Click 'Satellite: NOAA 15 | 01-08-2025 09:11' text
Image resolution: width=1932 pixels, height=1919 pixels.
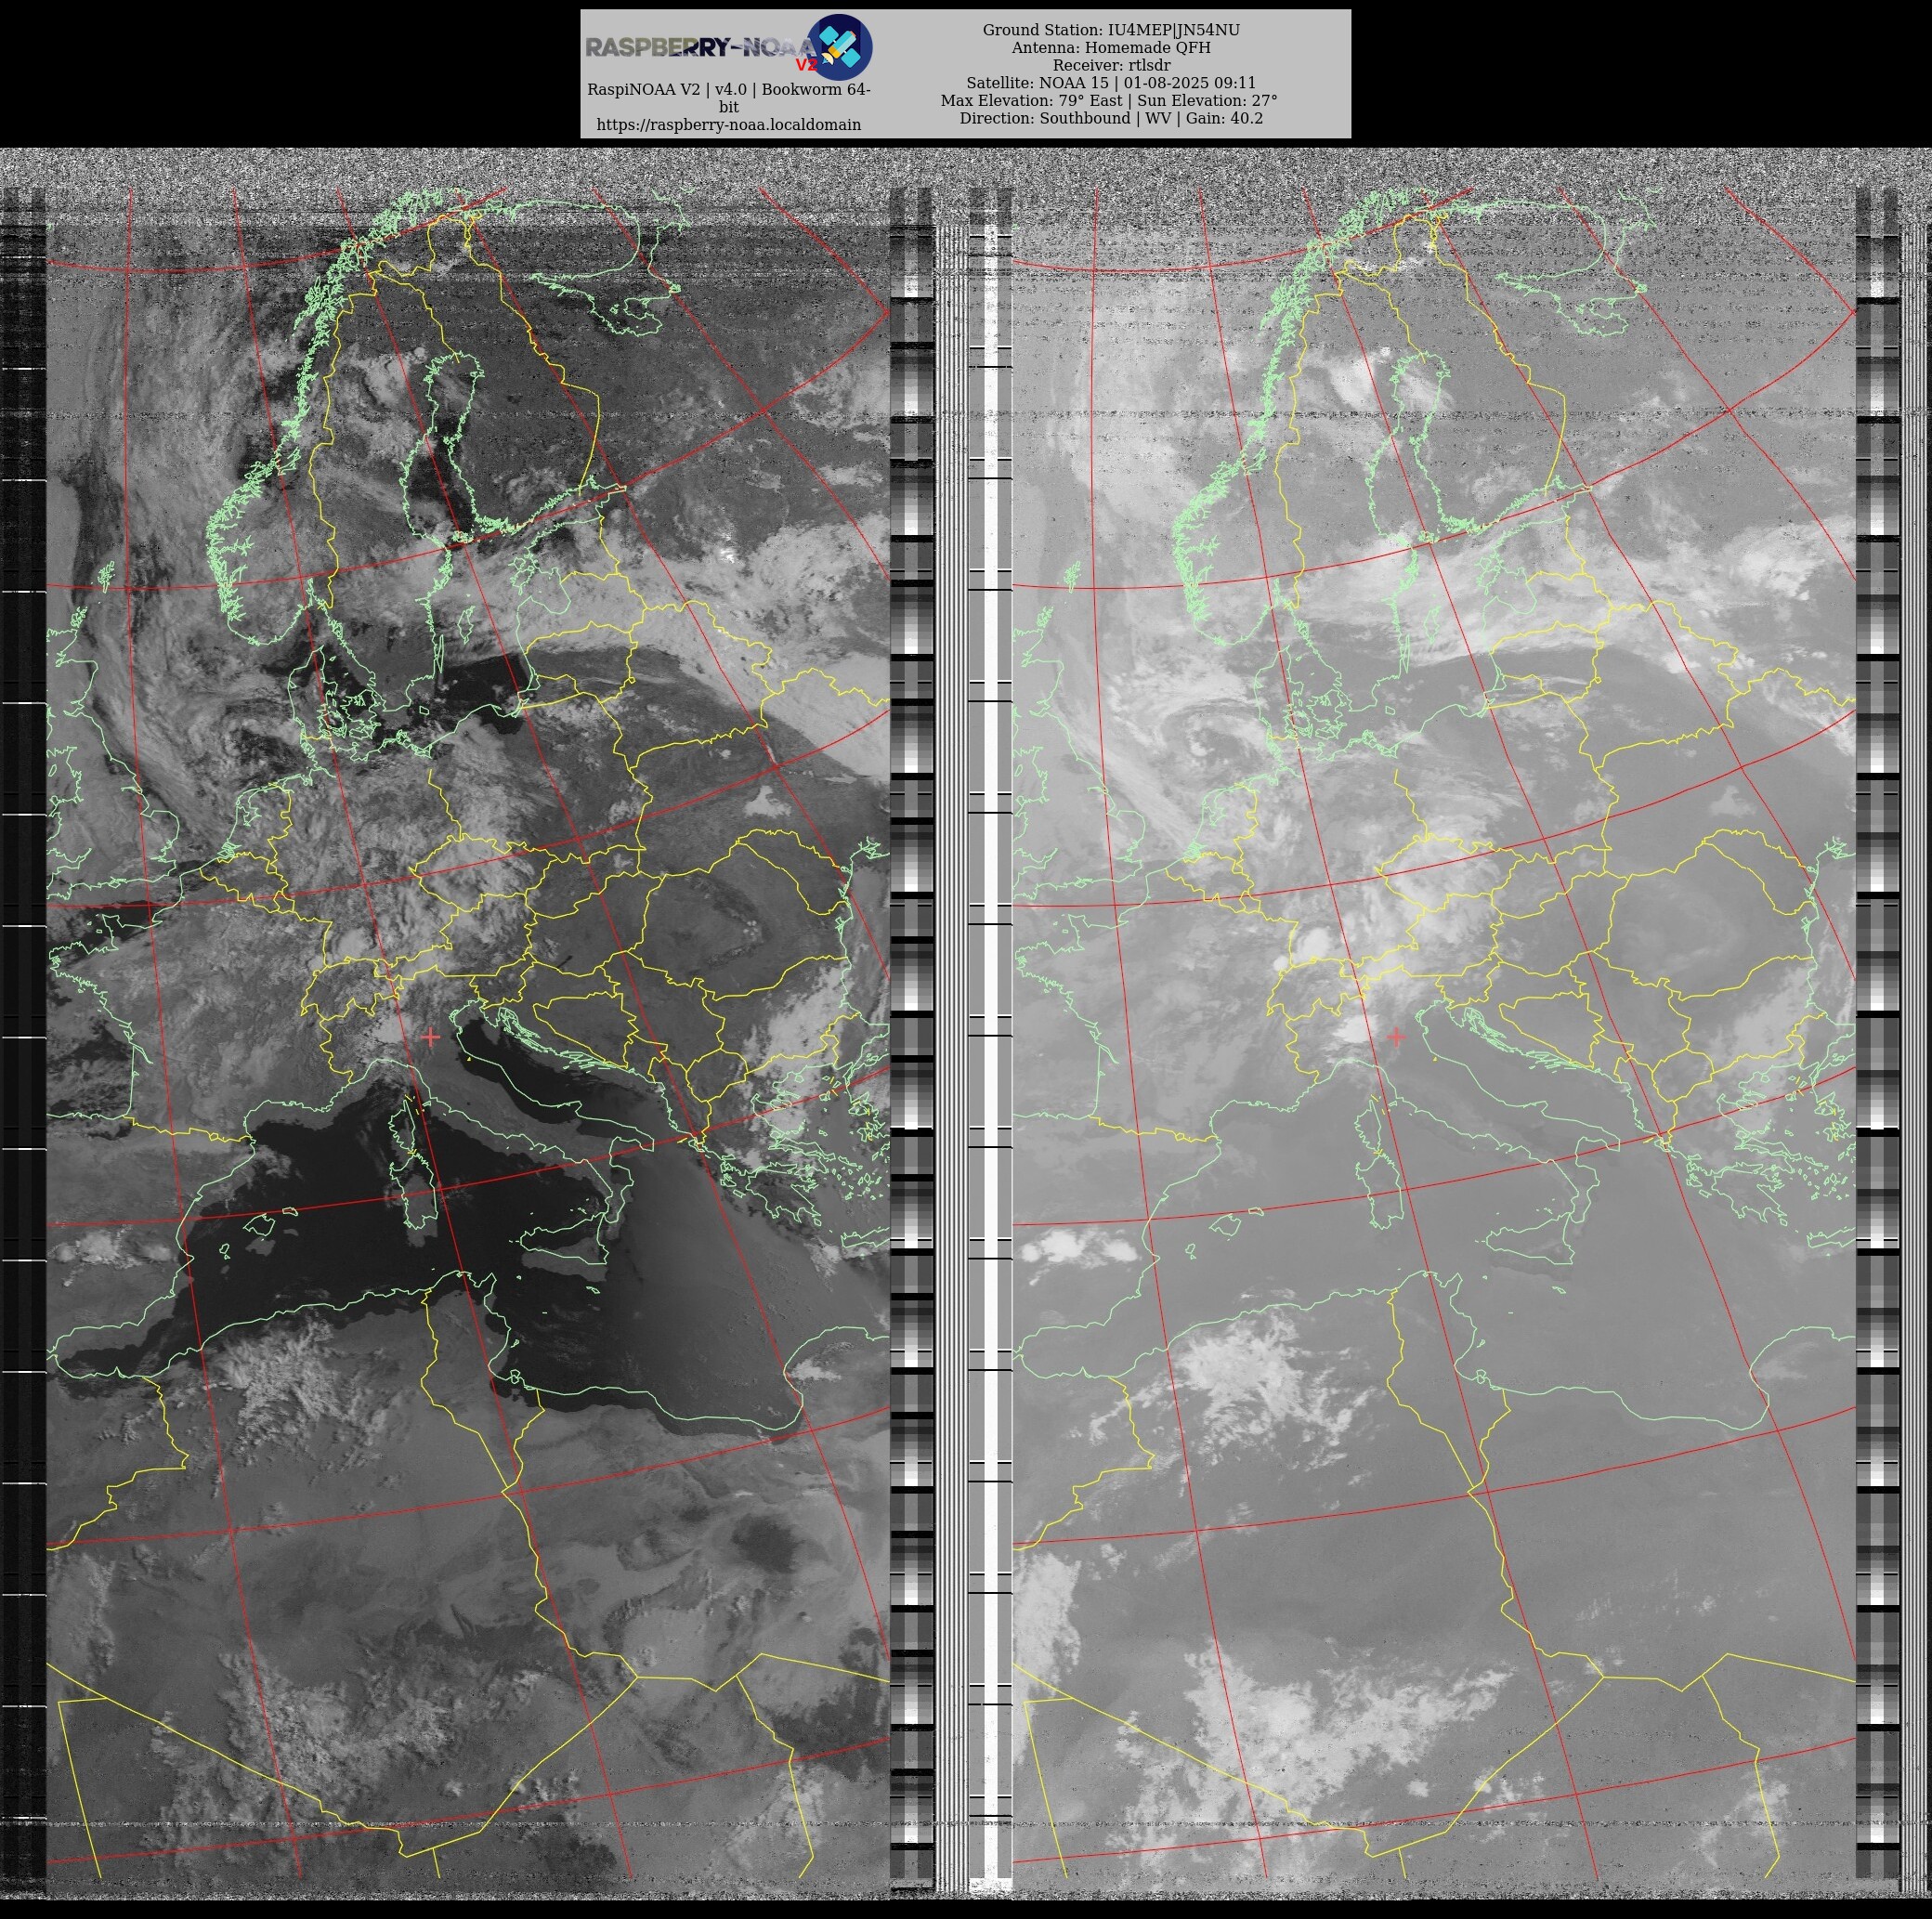(1111, 83)
